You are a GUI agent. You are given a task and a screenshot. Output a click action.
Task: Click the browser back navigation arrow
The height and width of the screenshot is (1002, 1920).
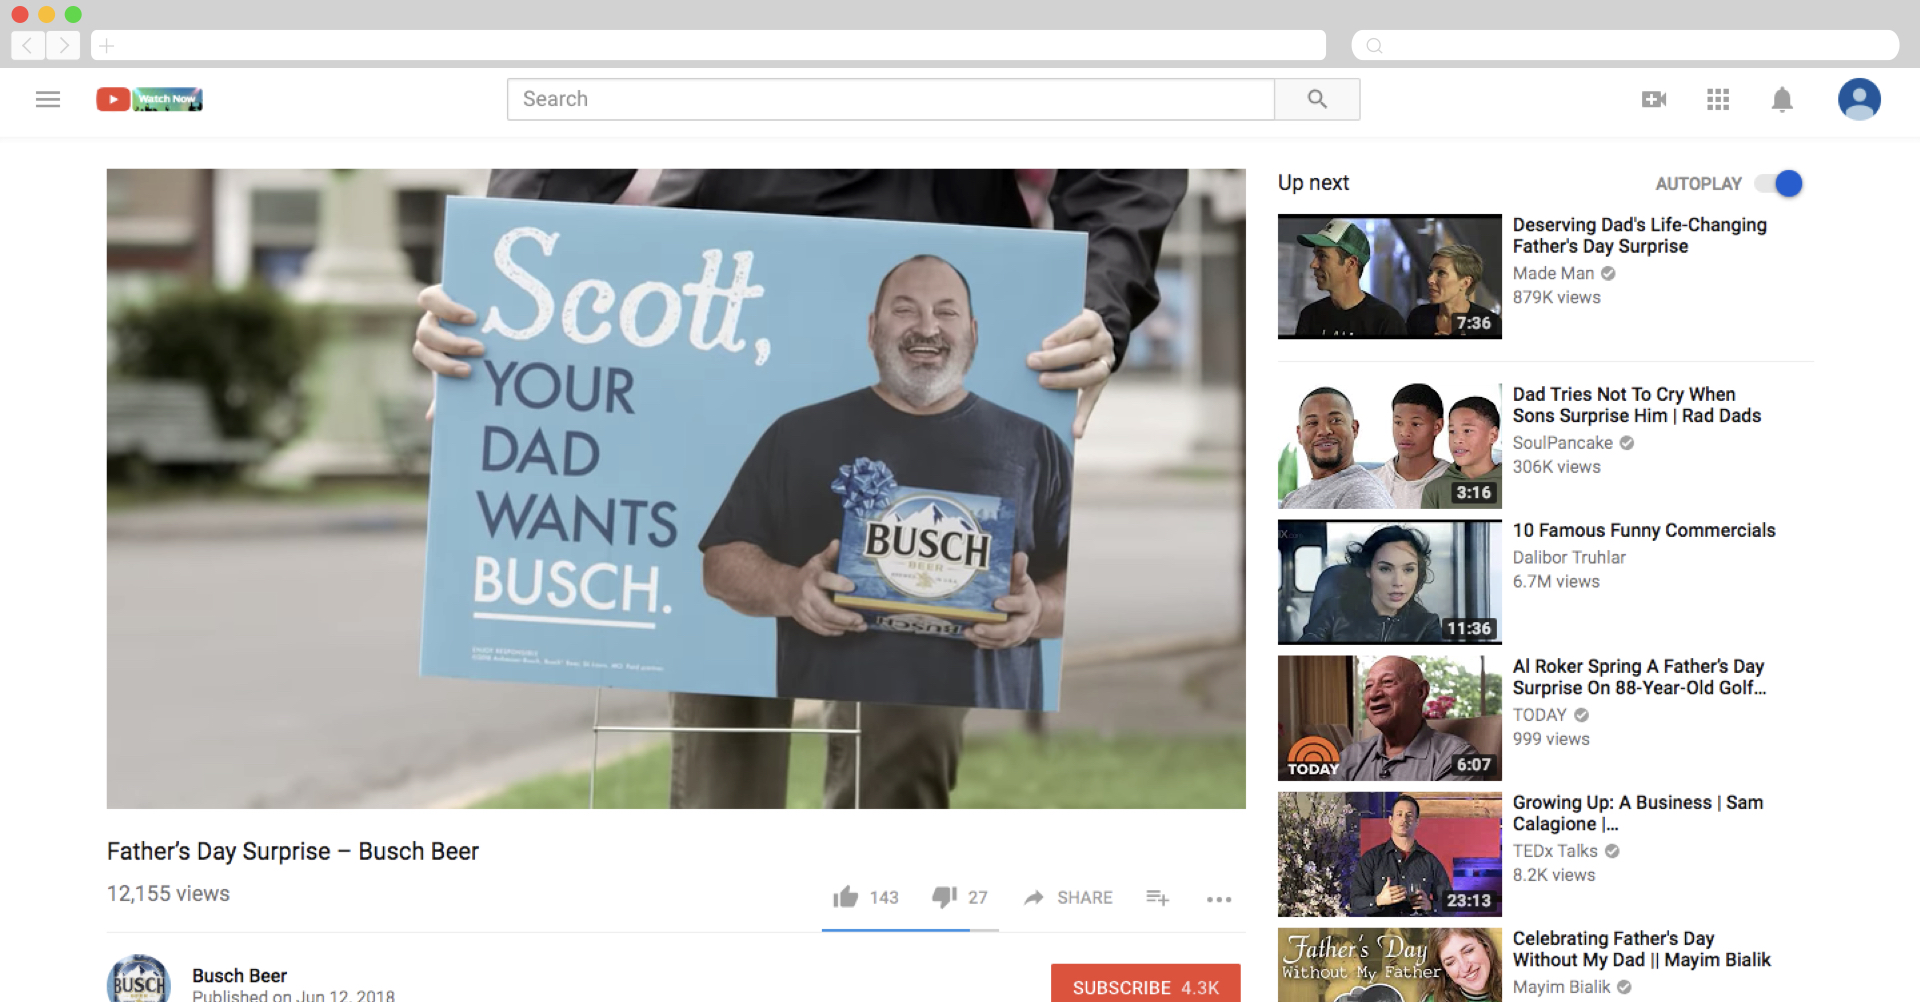(x=27, y=45)
